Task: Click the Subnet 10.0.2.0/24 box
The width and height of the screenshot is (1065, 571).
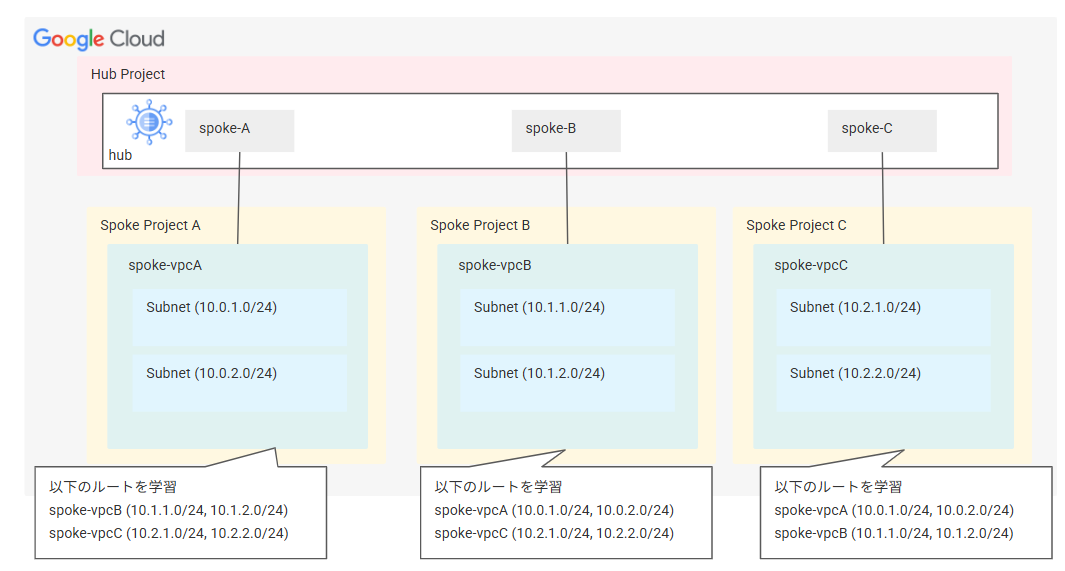Action: tap(240, 383)
